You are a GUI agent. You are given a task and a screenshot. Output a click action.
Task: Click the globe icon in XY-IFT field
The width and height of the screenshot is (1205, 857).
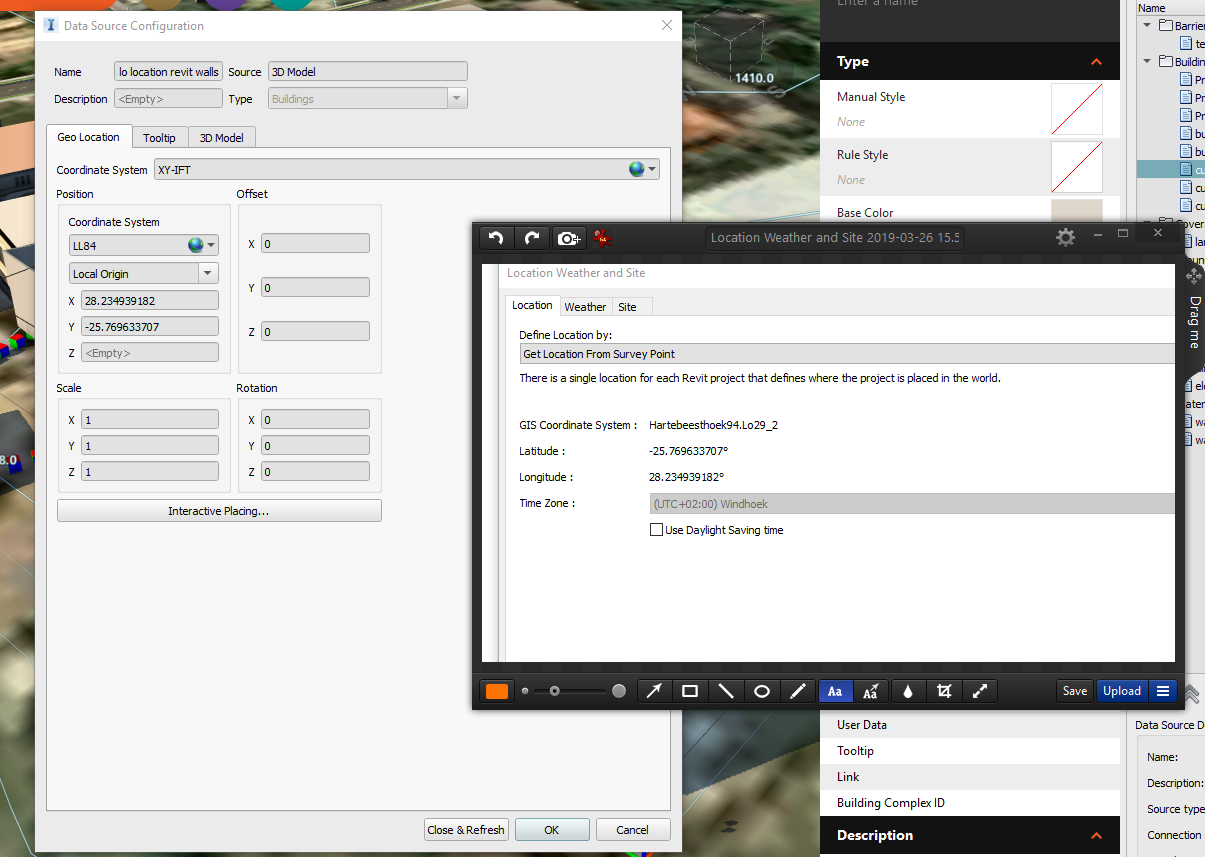coord(636,169)
